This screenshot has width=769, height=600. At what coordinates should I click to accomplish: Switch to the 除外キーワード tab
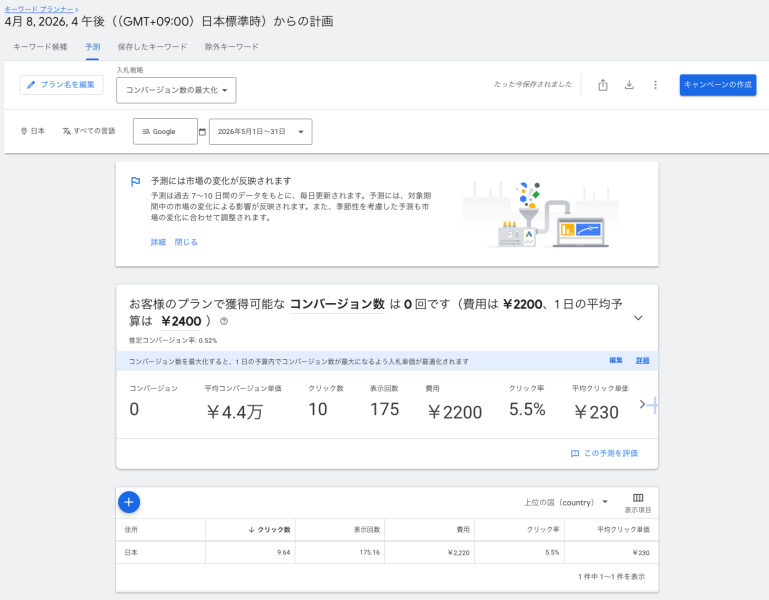(231, 47)
